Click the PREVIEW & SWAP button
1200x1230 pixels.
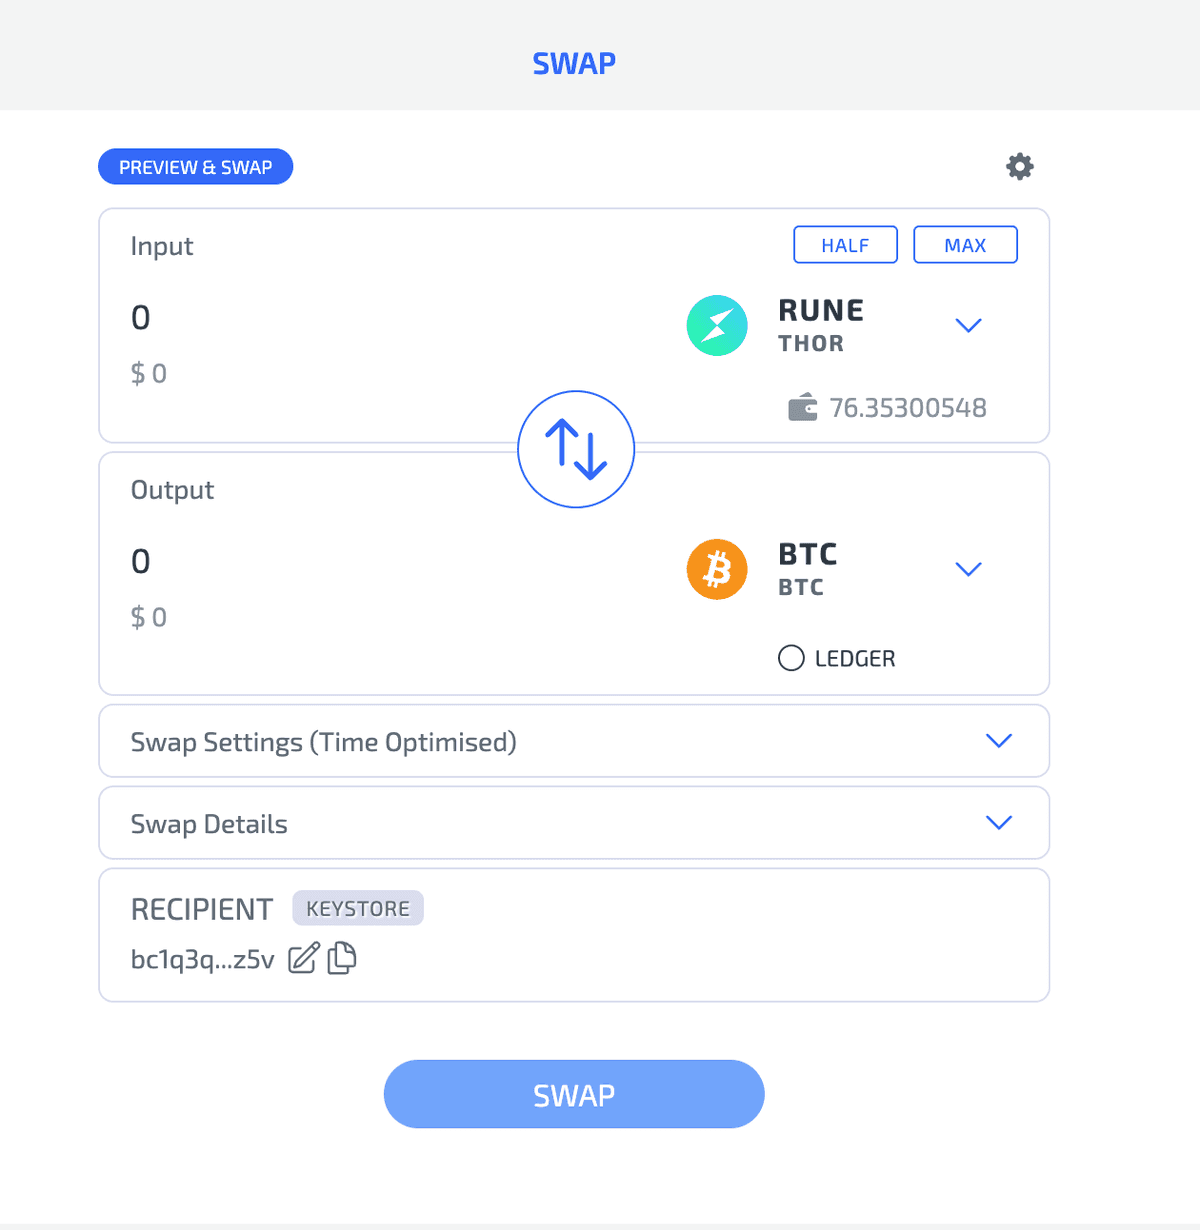coord(195,166)
